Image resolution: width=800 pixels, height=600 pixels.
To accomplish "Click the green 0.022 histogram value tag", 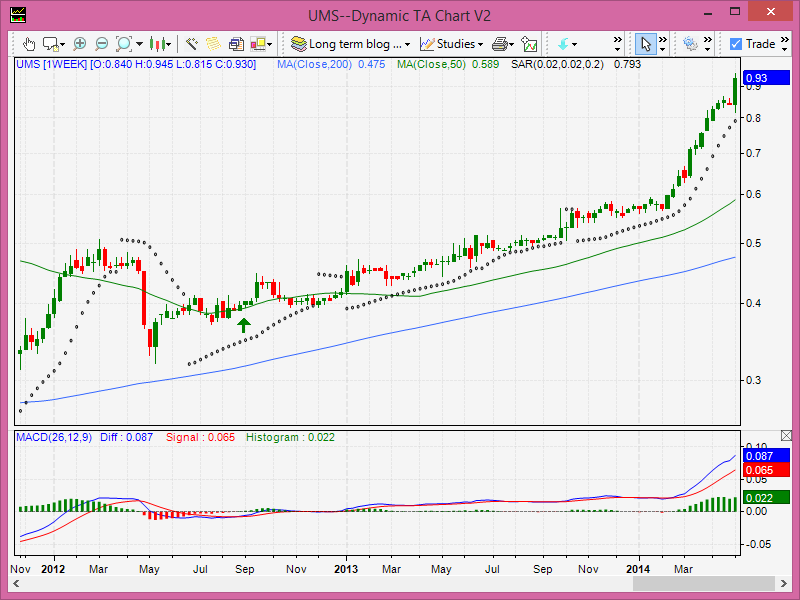I will click(x=766, y=497).
